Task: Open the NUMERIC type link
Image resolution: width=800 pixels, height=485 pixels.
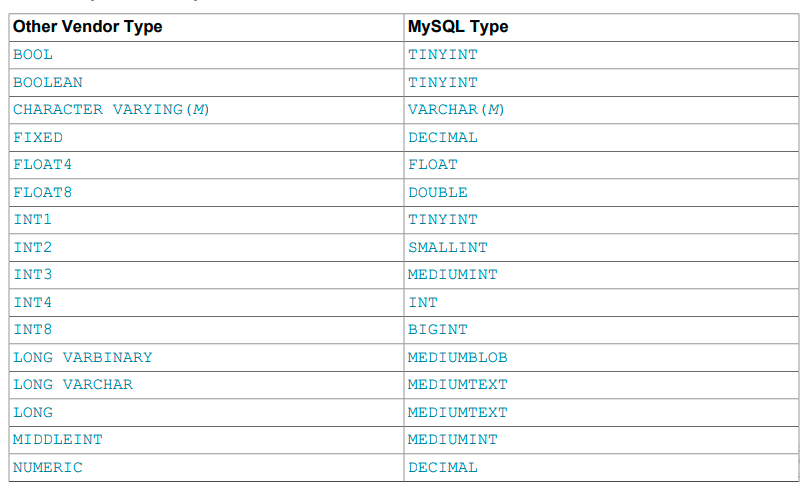Action: (48, 467)
